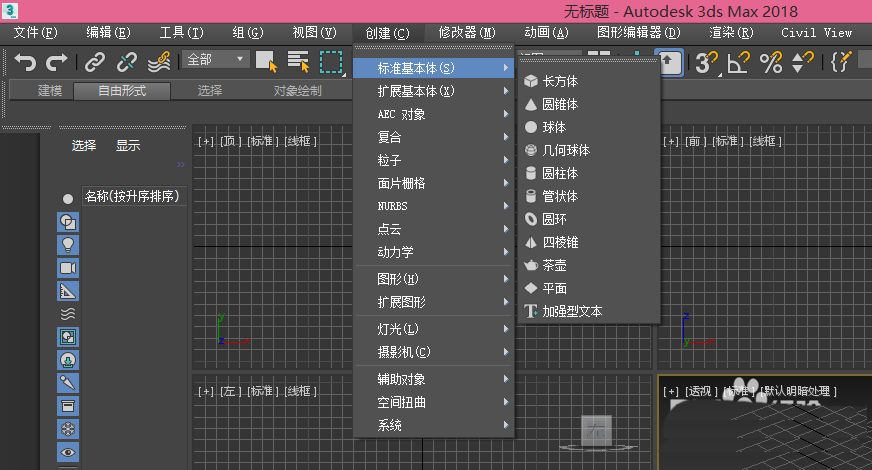
Task: Toggle geometry display filter in Scene Explorer
Action: (68, 222)
